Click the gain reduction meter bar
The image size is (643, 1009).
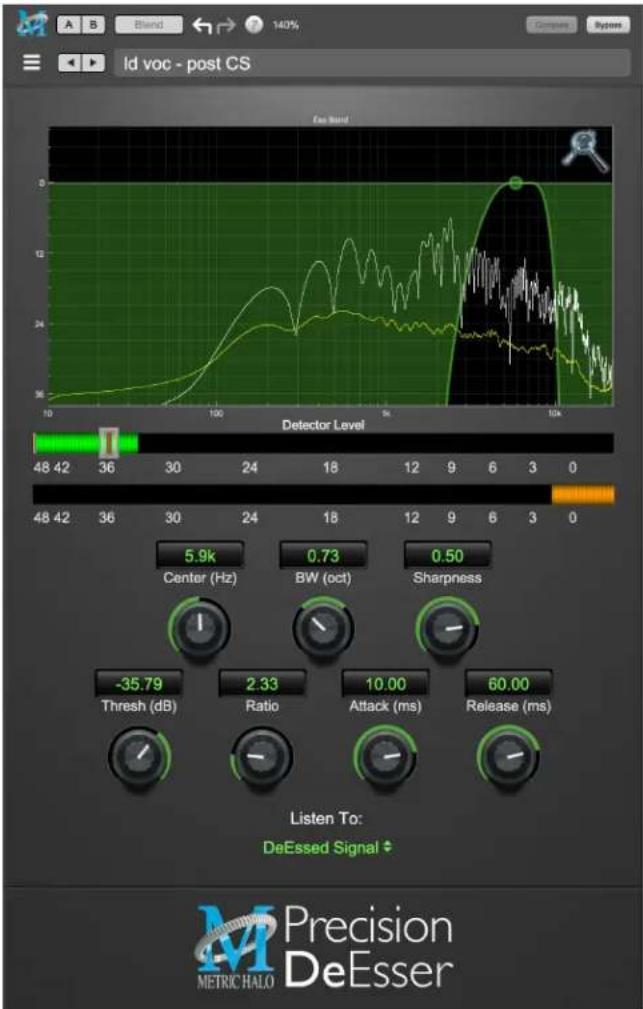324,494
